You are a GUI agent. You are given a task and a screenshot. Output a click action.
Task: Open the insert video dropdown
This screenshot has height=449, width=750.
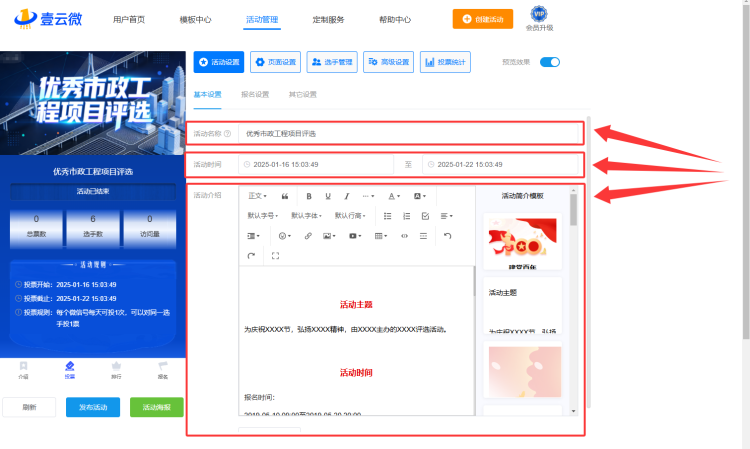point(355,236)
